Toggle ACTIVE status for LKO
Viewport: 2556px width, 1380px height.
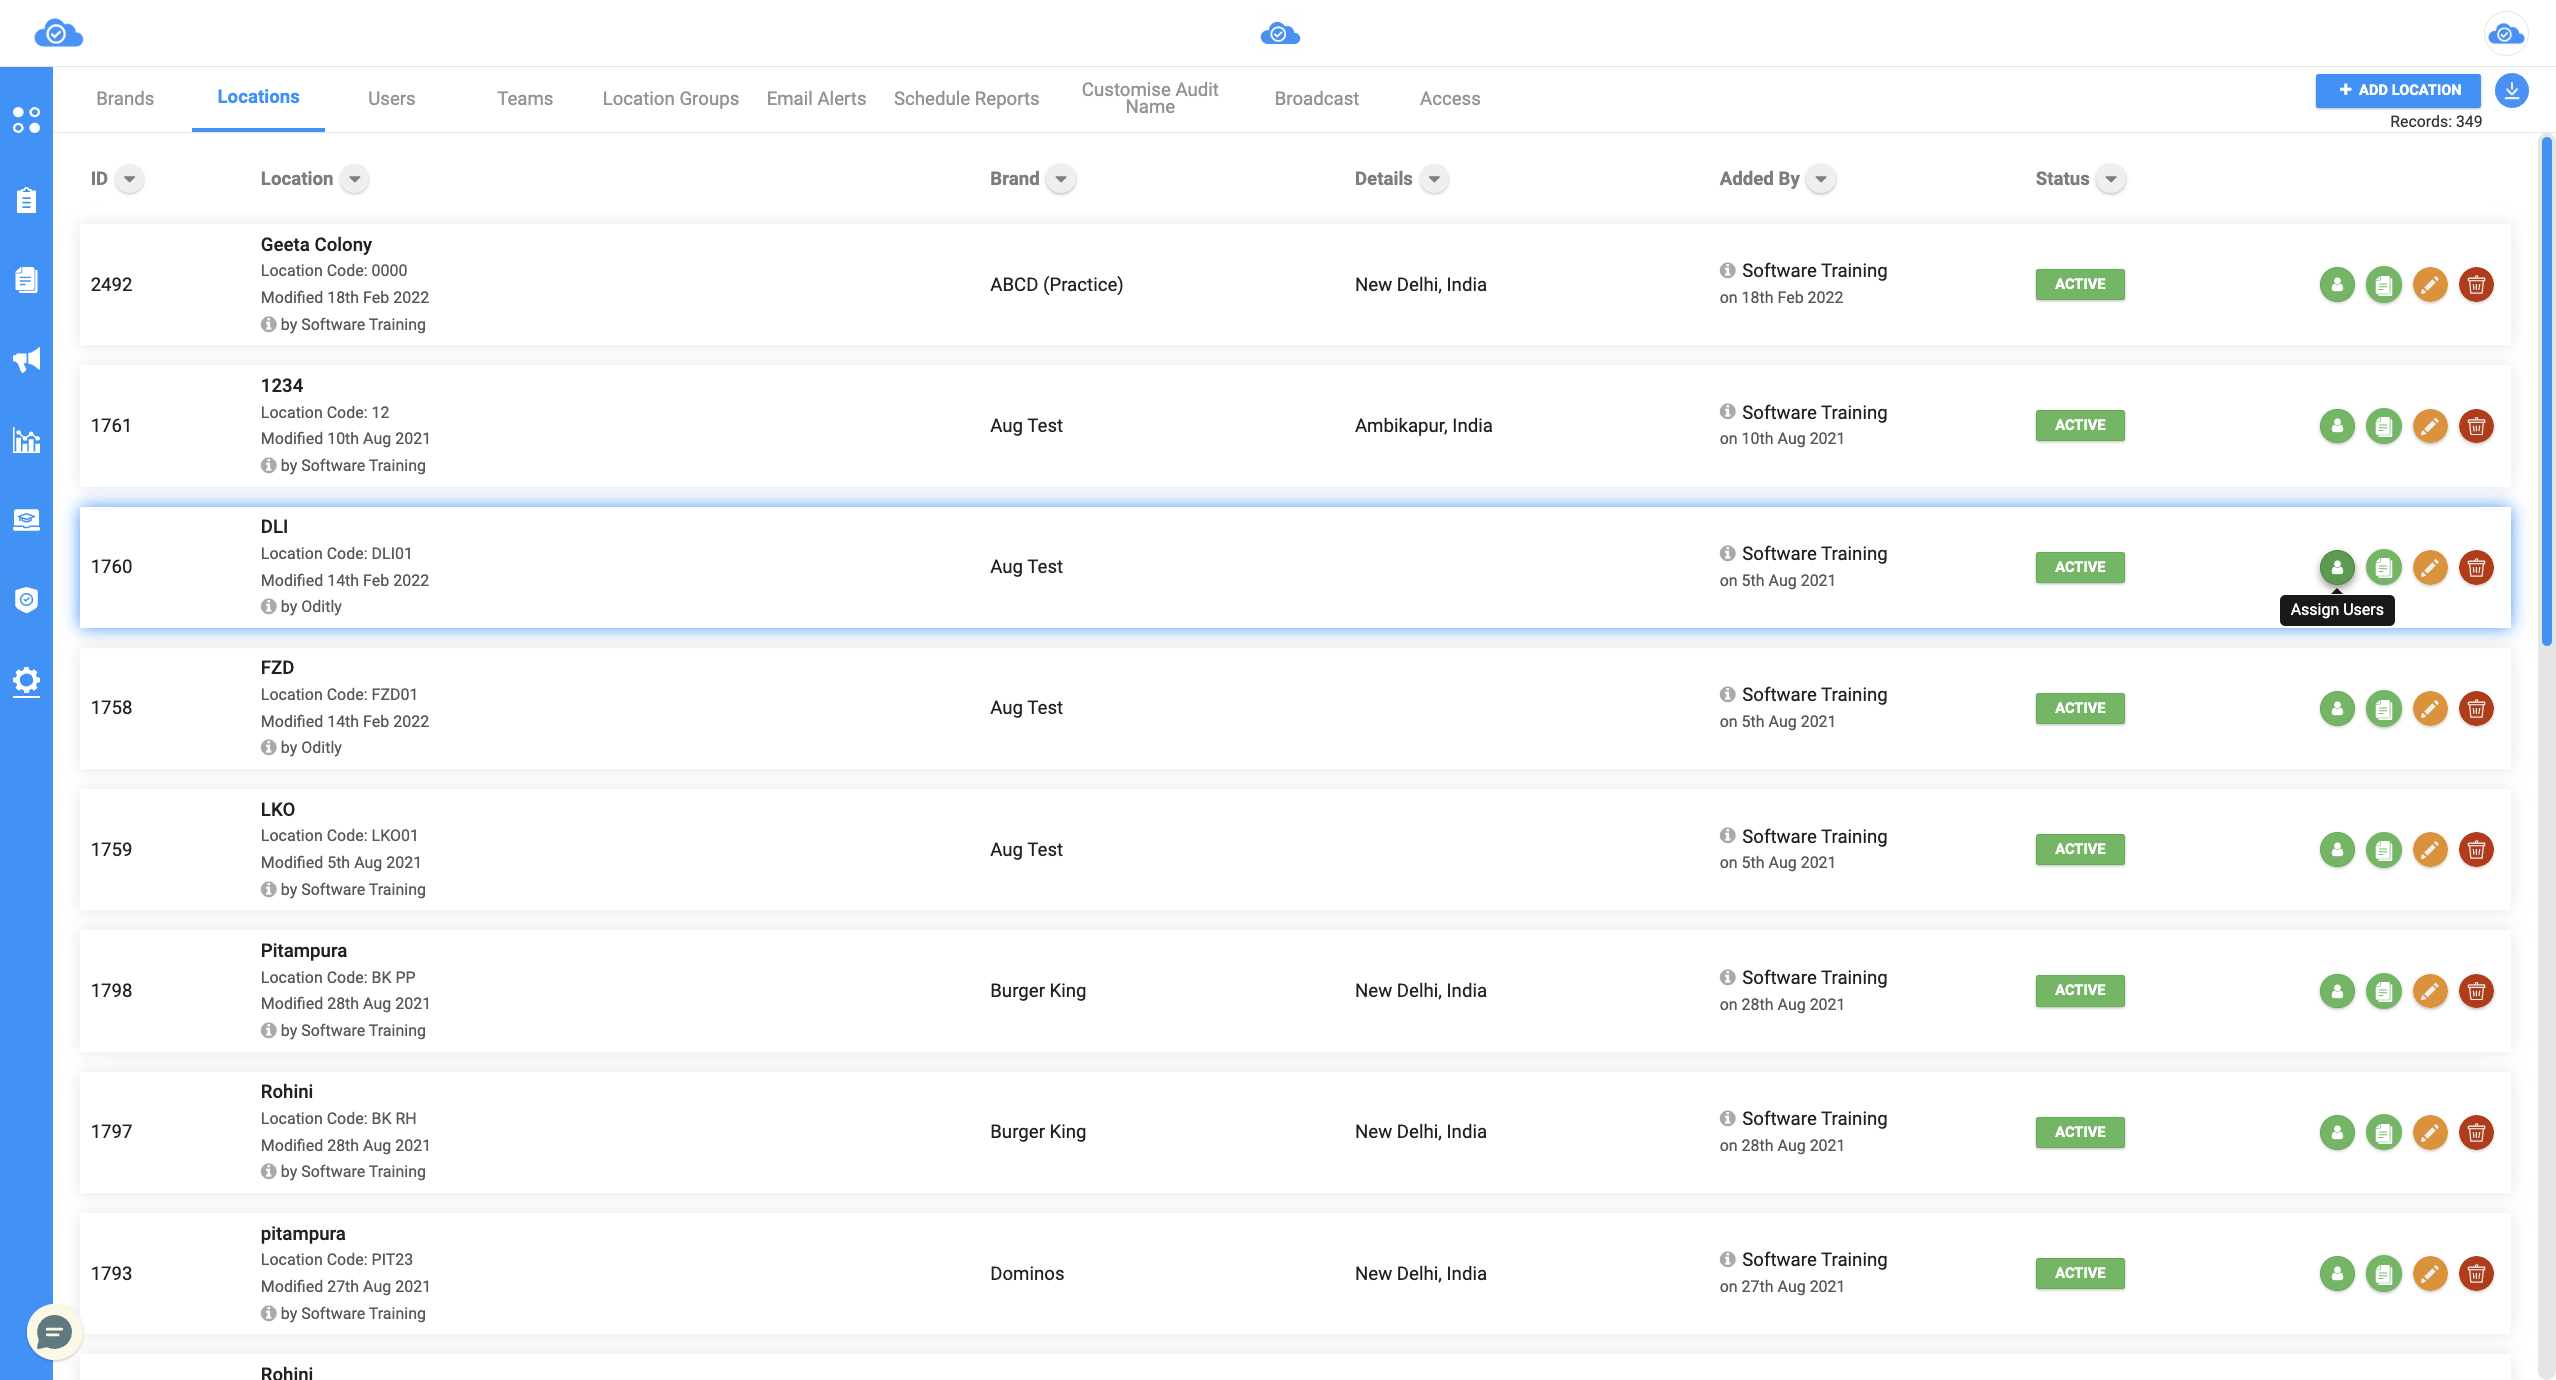2080,849
